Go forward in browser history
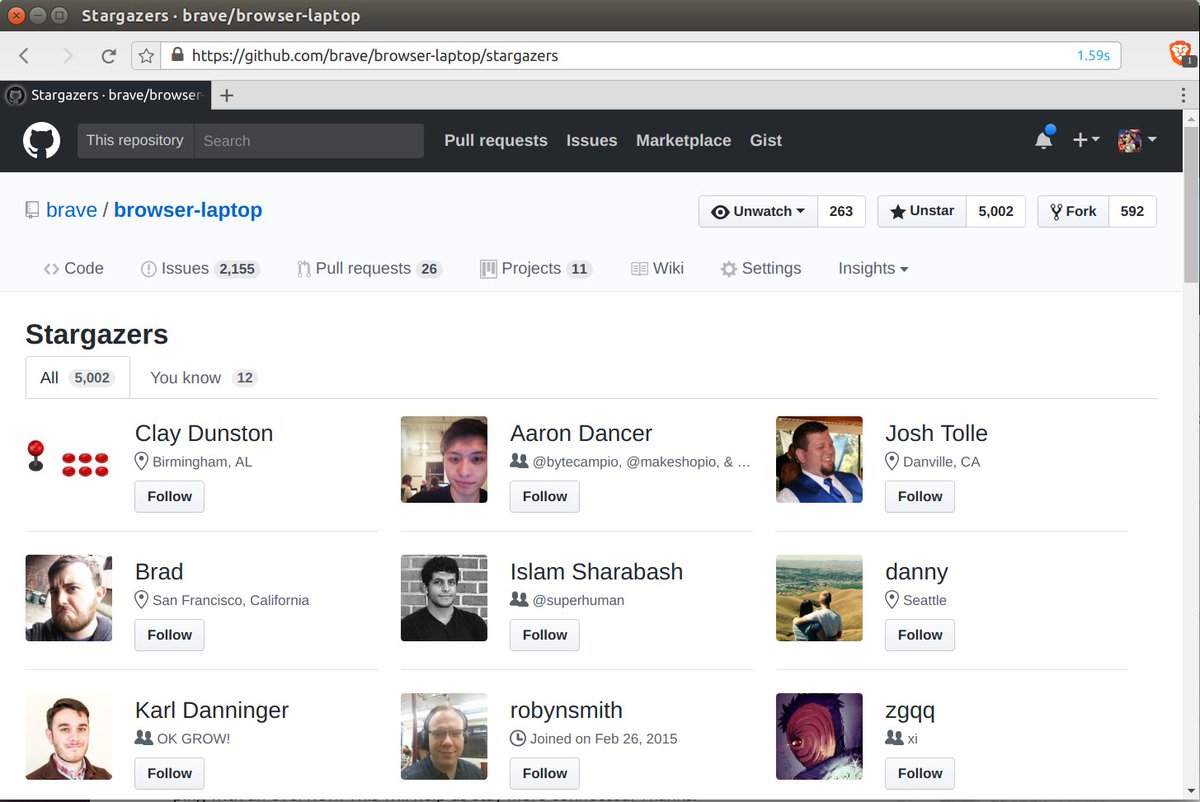This screenshot has height=802, width=1200. (68, 56)
